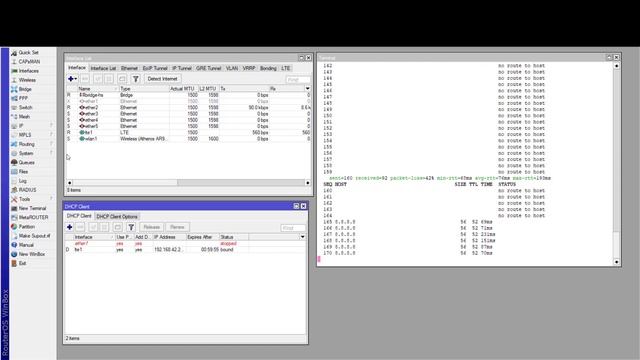Expand the MPLS submenu in the sidebar
The image size is (640, 360).
pyautogui.click(x=51, y=135)
